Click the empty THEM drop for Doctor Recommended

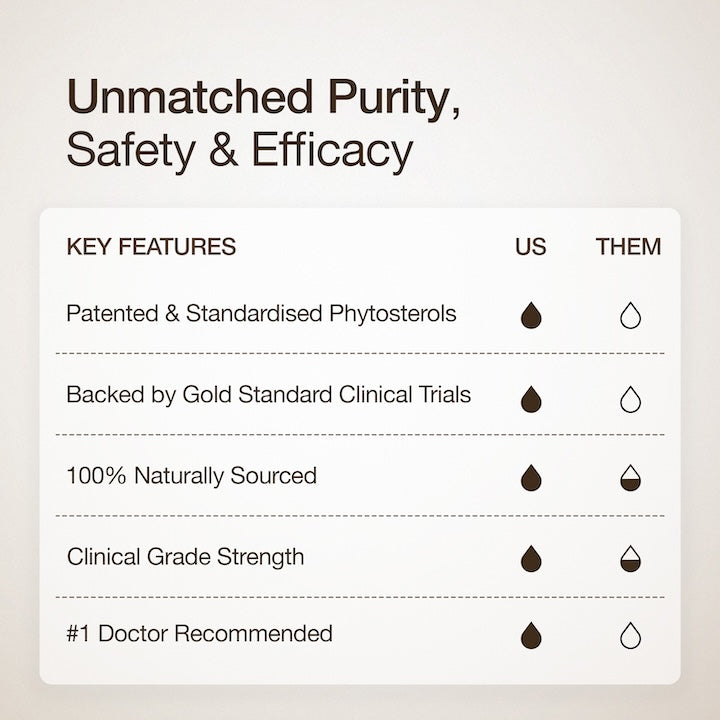click(x=630, y=636)
